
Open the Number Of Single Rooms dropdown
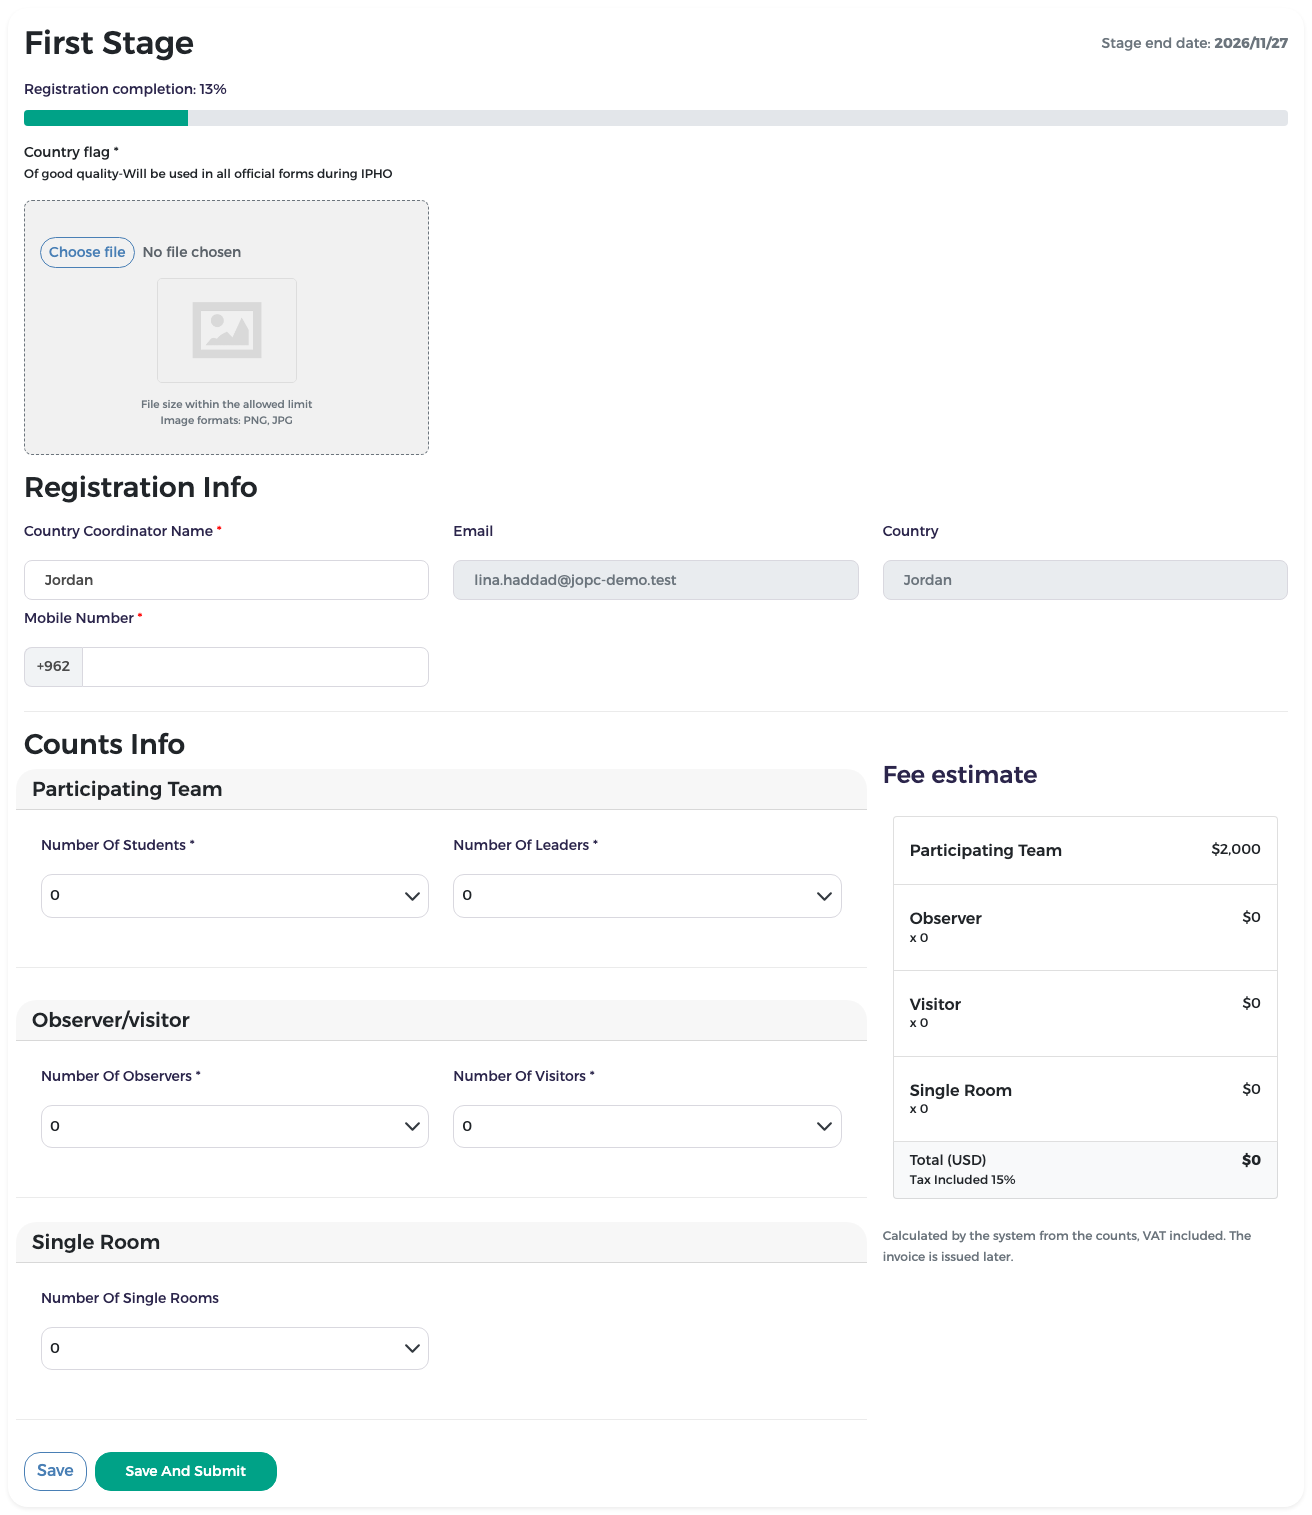click(x=235, y=1348)
